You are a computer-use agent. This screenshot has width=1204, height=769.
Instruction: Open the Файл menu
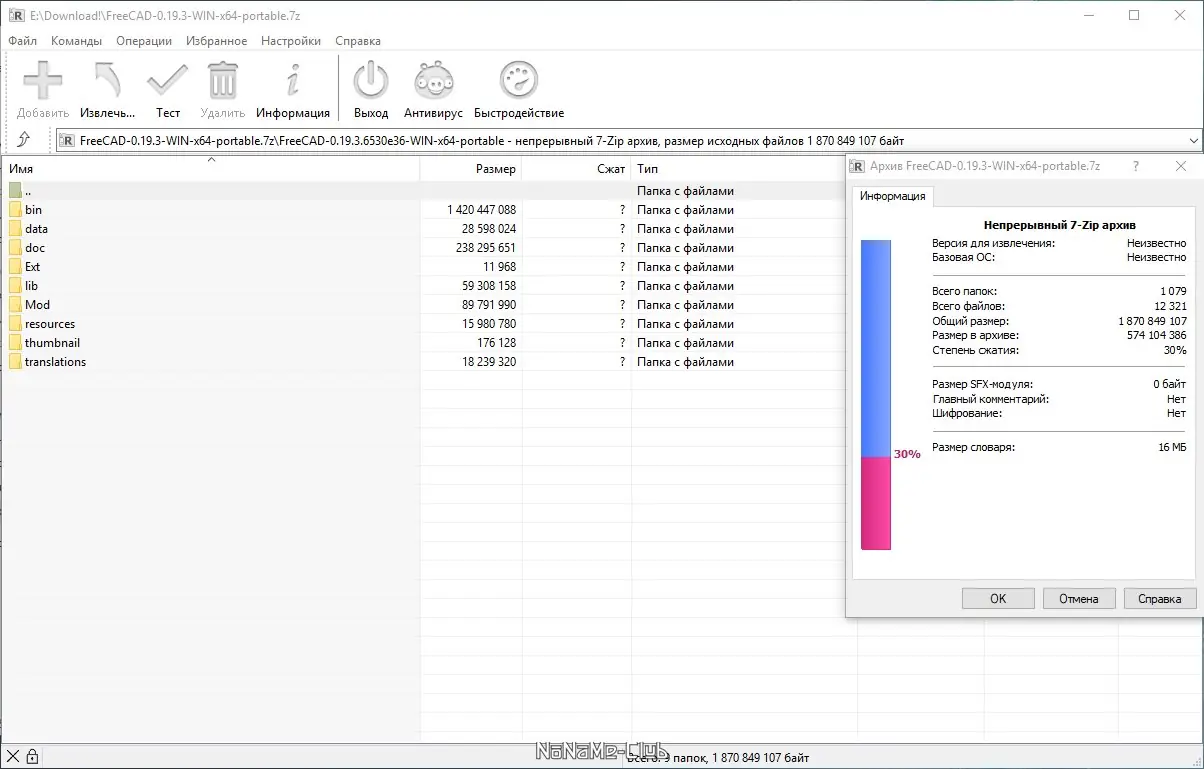point(22,41)
